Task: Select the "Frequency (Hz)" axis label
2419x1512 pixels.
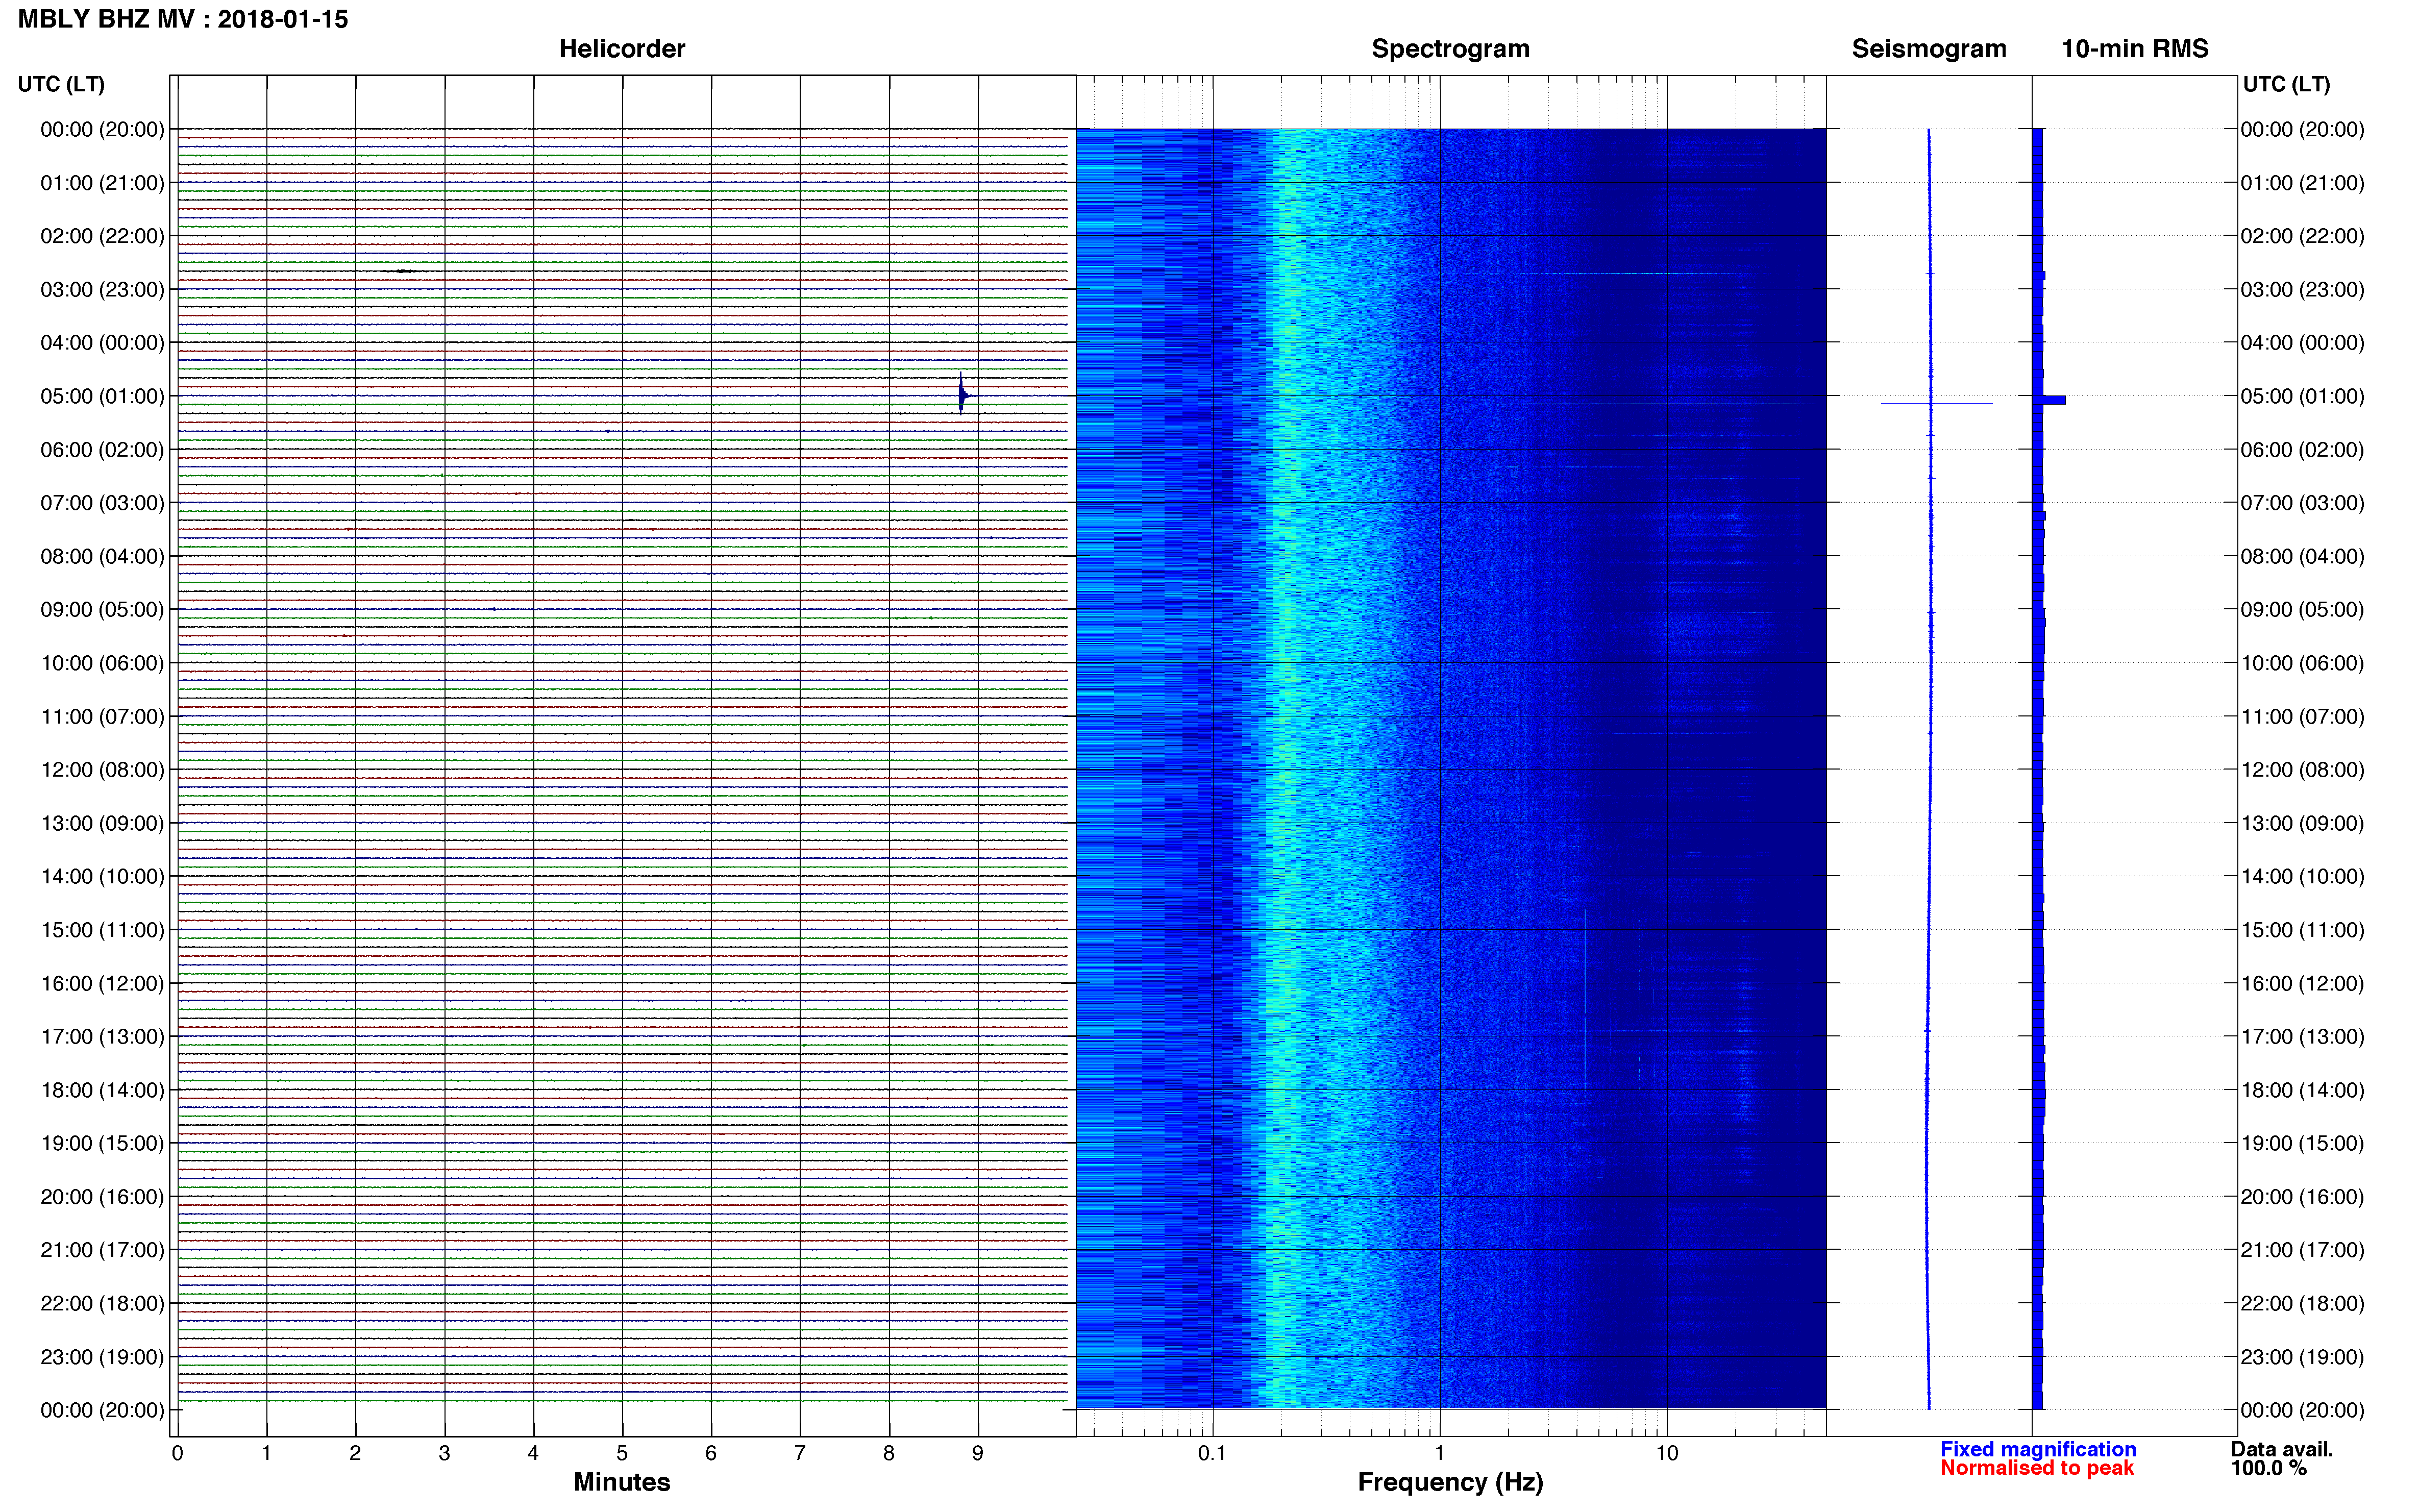Action: [x=1450, y=1482]
